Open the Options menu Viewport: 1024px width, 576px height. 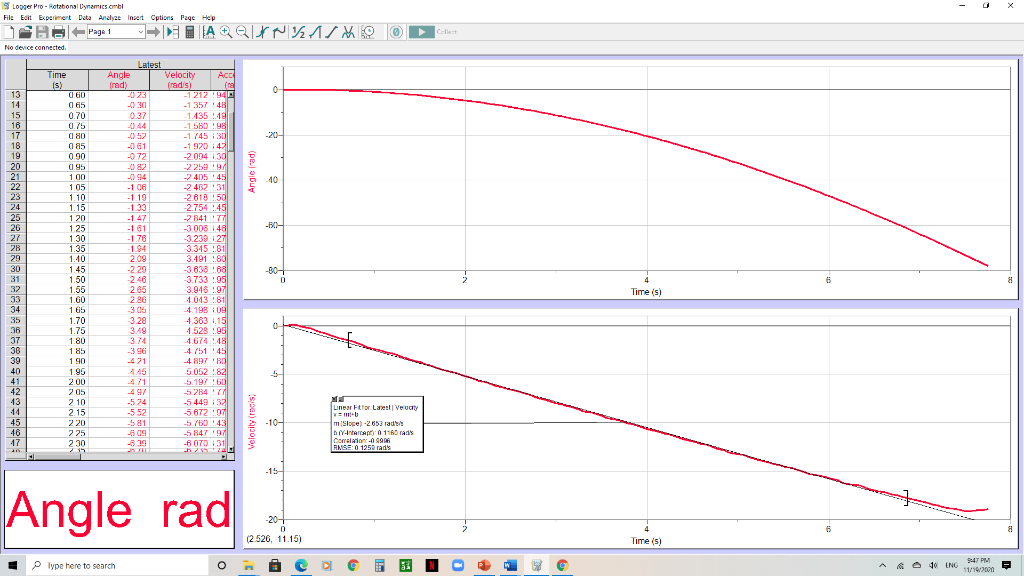(x=162, y=18)
